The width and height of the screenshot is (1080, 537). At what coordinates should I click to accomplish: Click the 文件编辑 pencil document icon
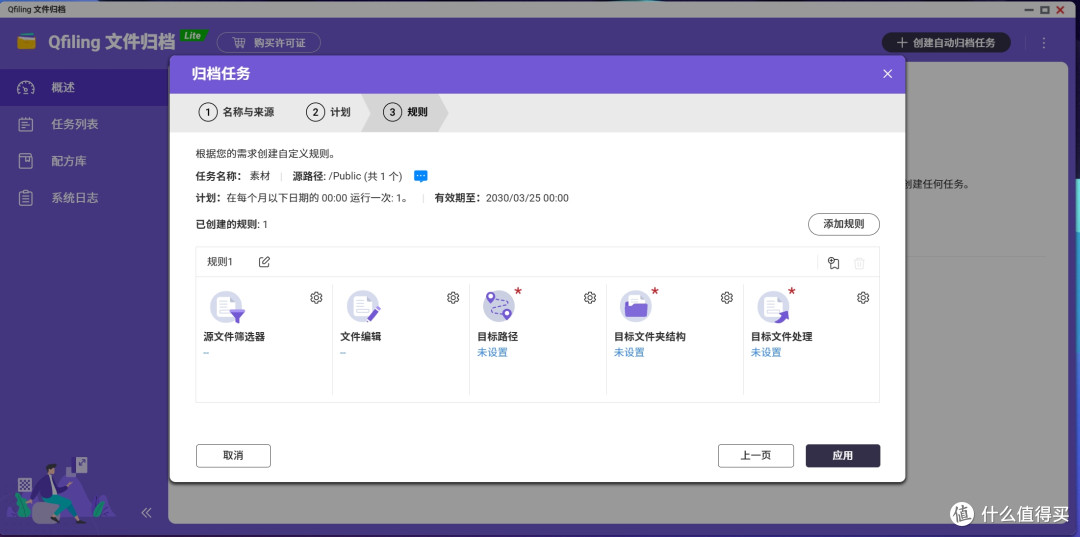(364, 307)
